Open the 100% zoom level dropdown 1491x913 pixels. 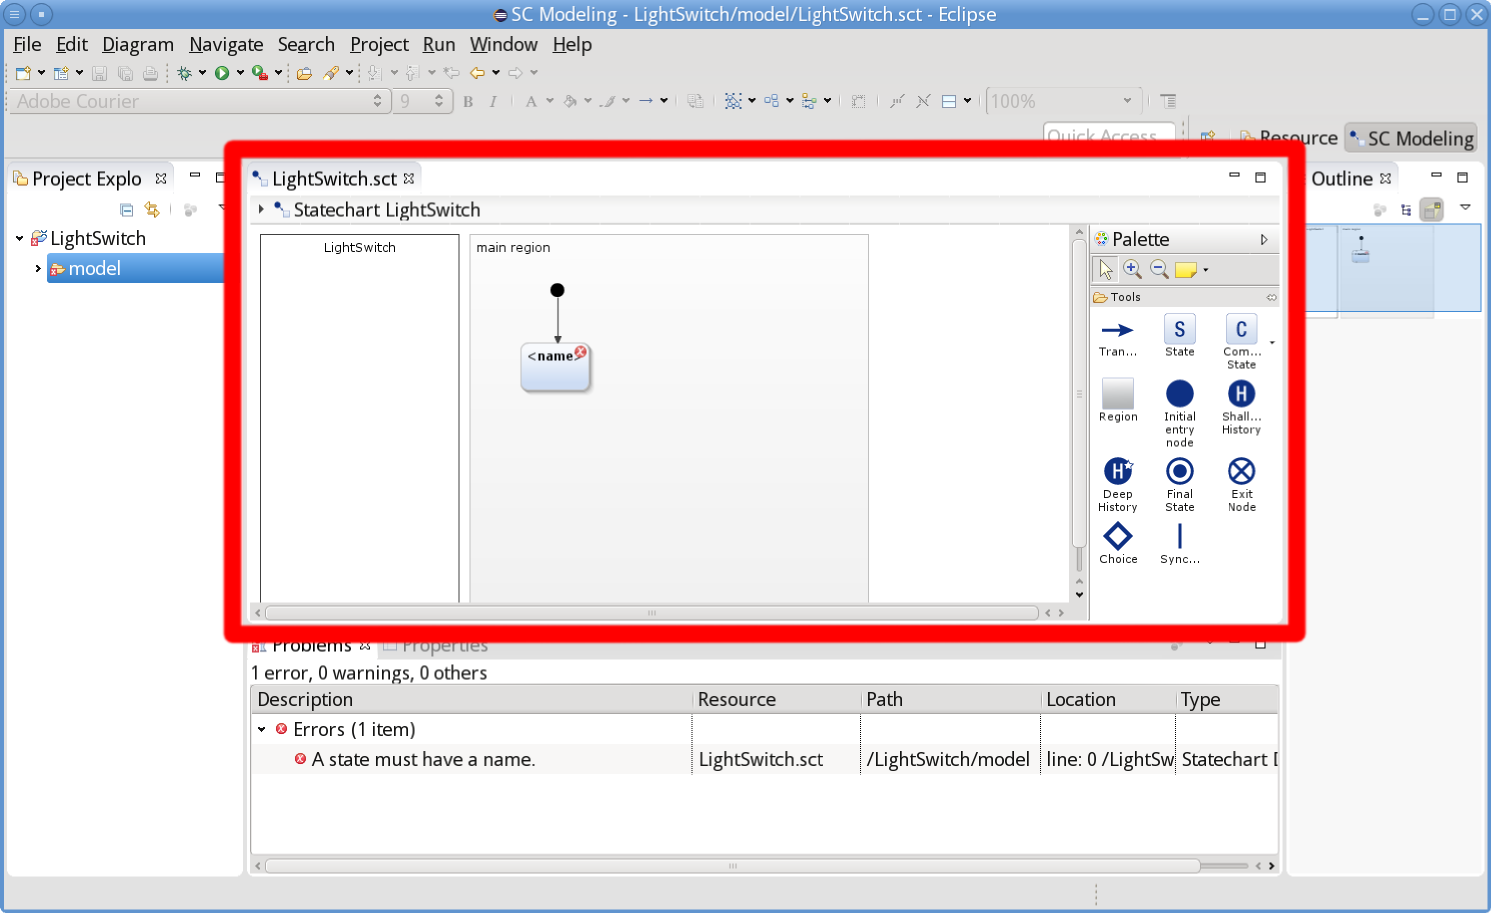coord(1128,101)
